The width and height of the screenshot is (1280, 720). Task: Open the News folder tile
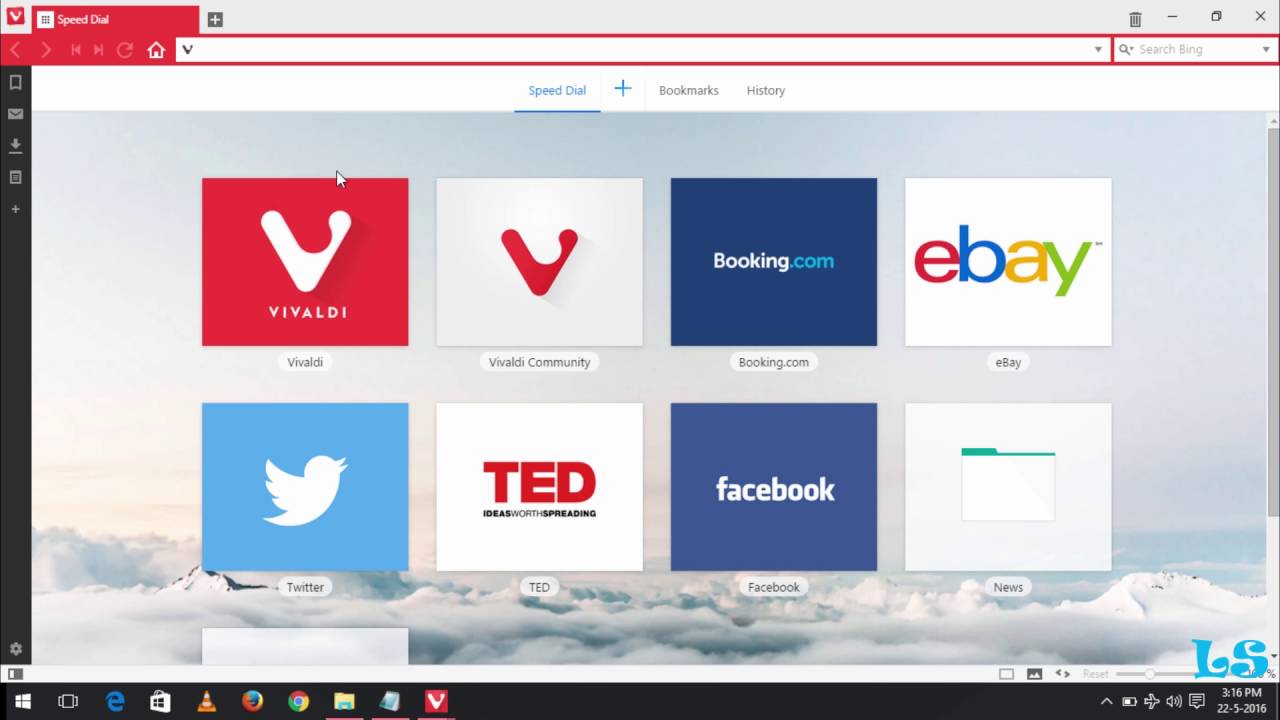[x=1008, y=487]
